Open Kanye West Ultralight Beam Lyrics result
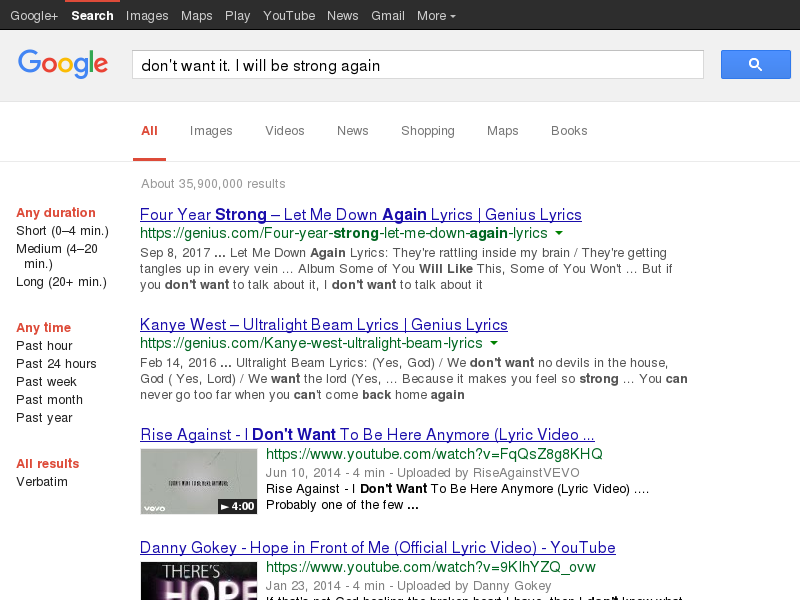This screenshot has height=600, width=800. [323, 325]
